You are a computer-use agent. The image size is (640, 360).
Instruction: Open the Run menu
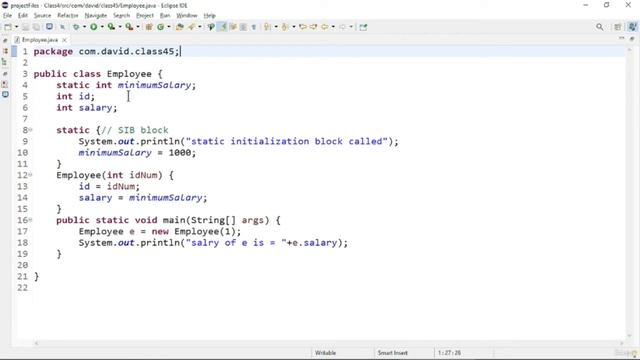(165, 16)
